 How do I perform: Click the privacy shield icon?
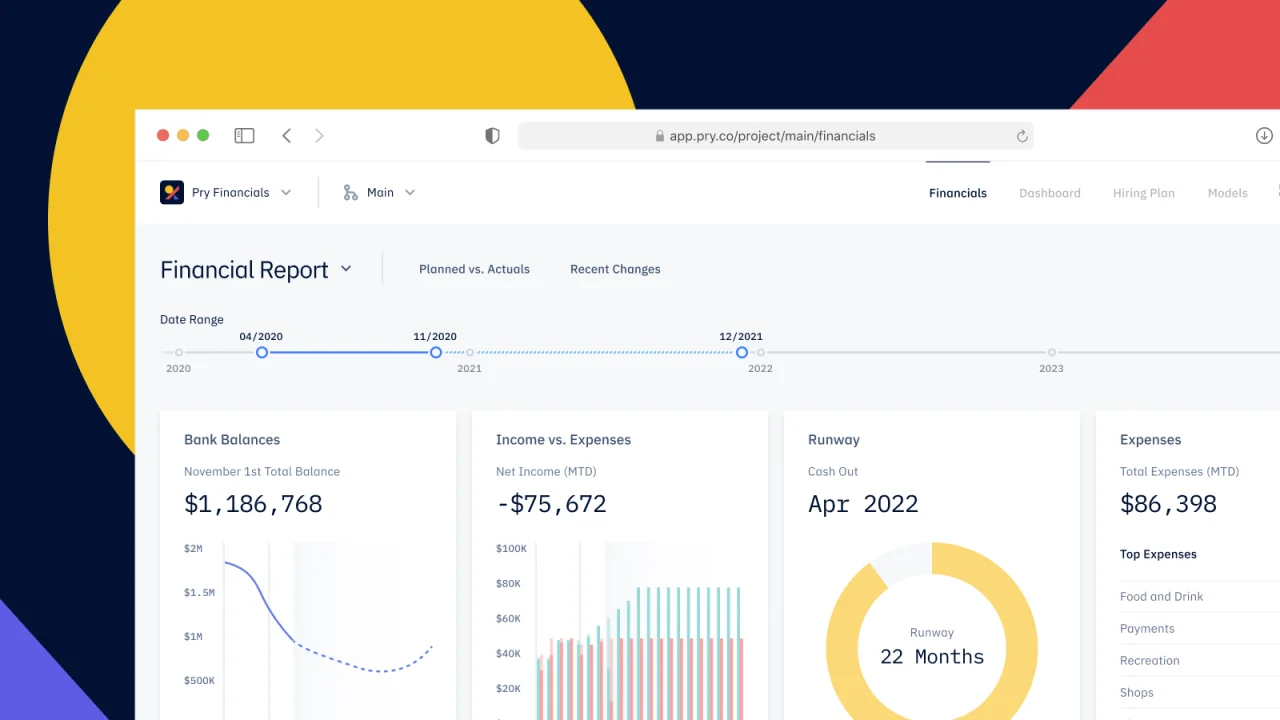[x=492, y=136]
